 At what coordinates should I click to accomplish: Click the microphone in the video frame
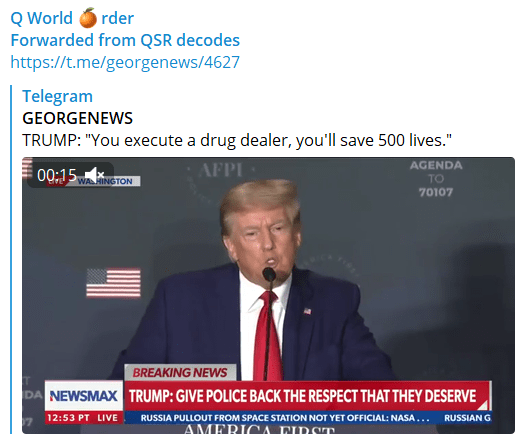(269, 274)
